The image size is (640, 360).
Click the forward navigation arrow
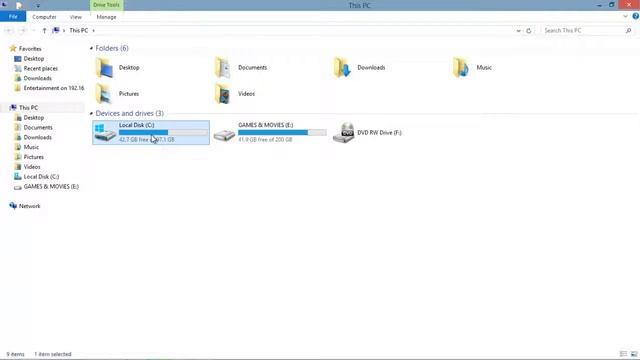pos(23,30)
